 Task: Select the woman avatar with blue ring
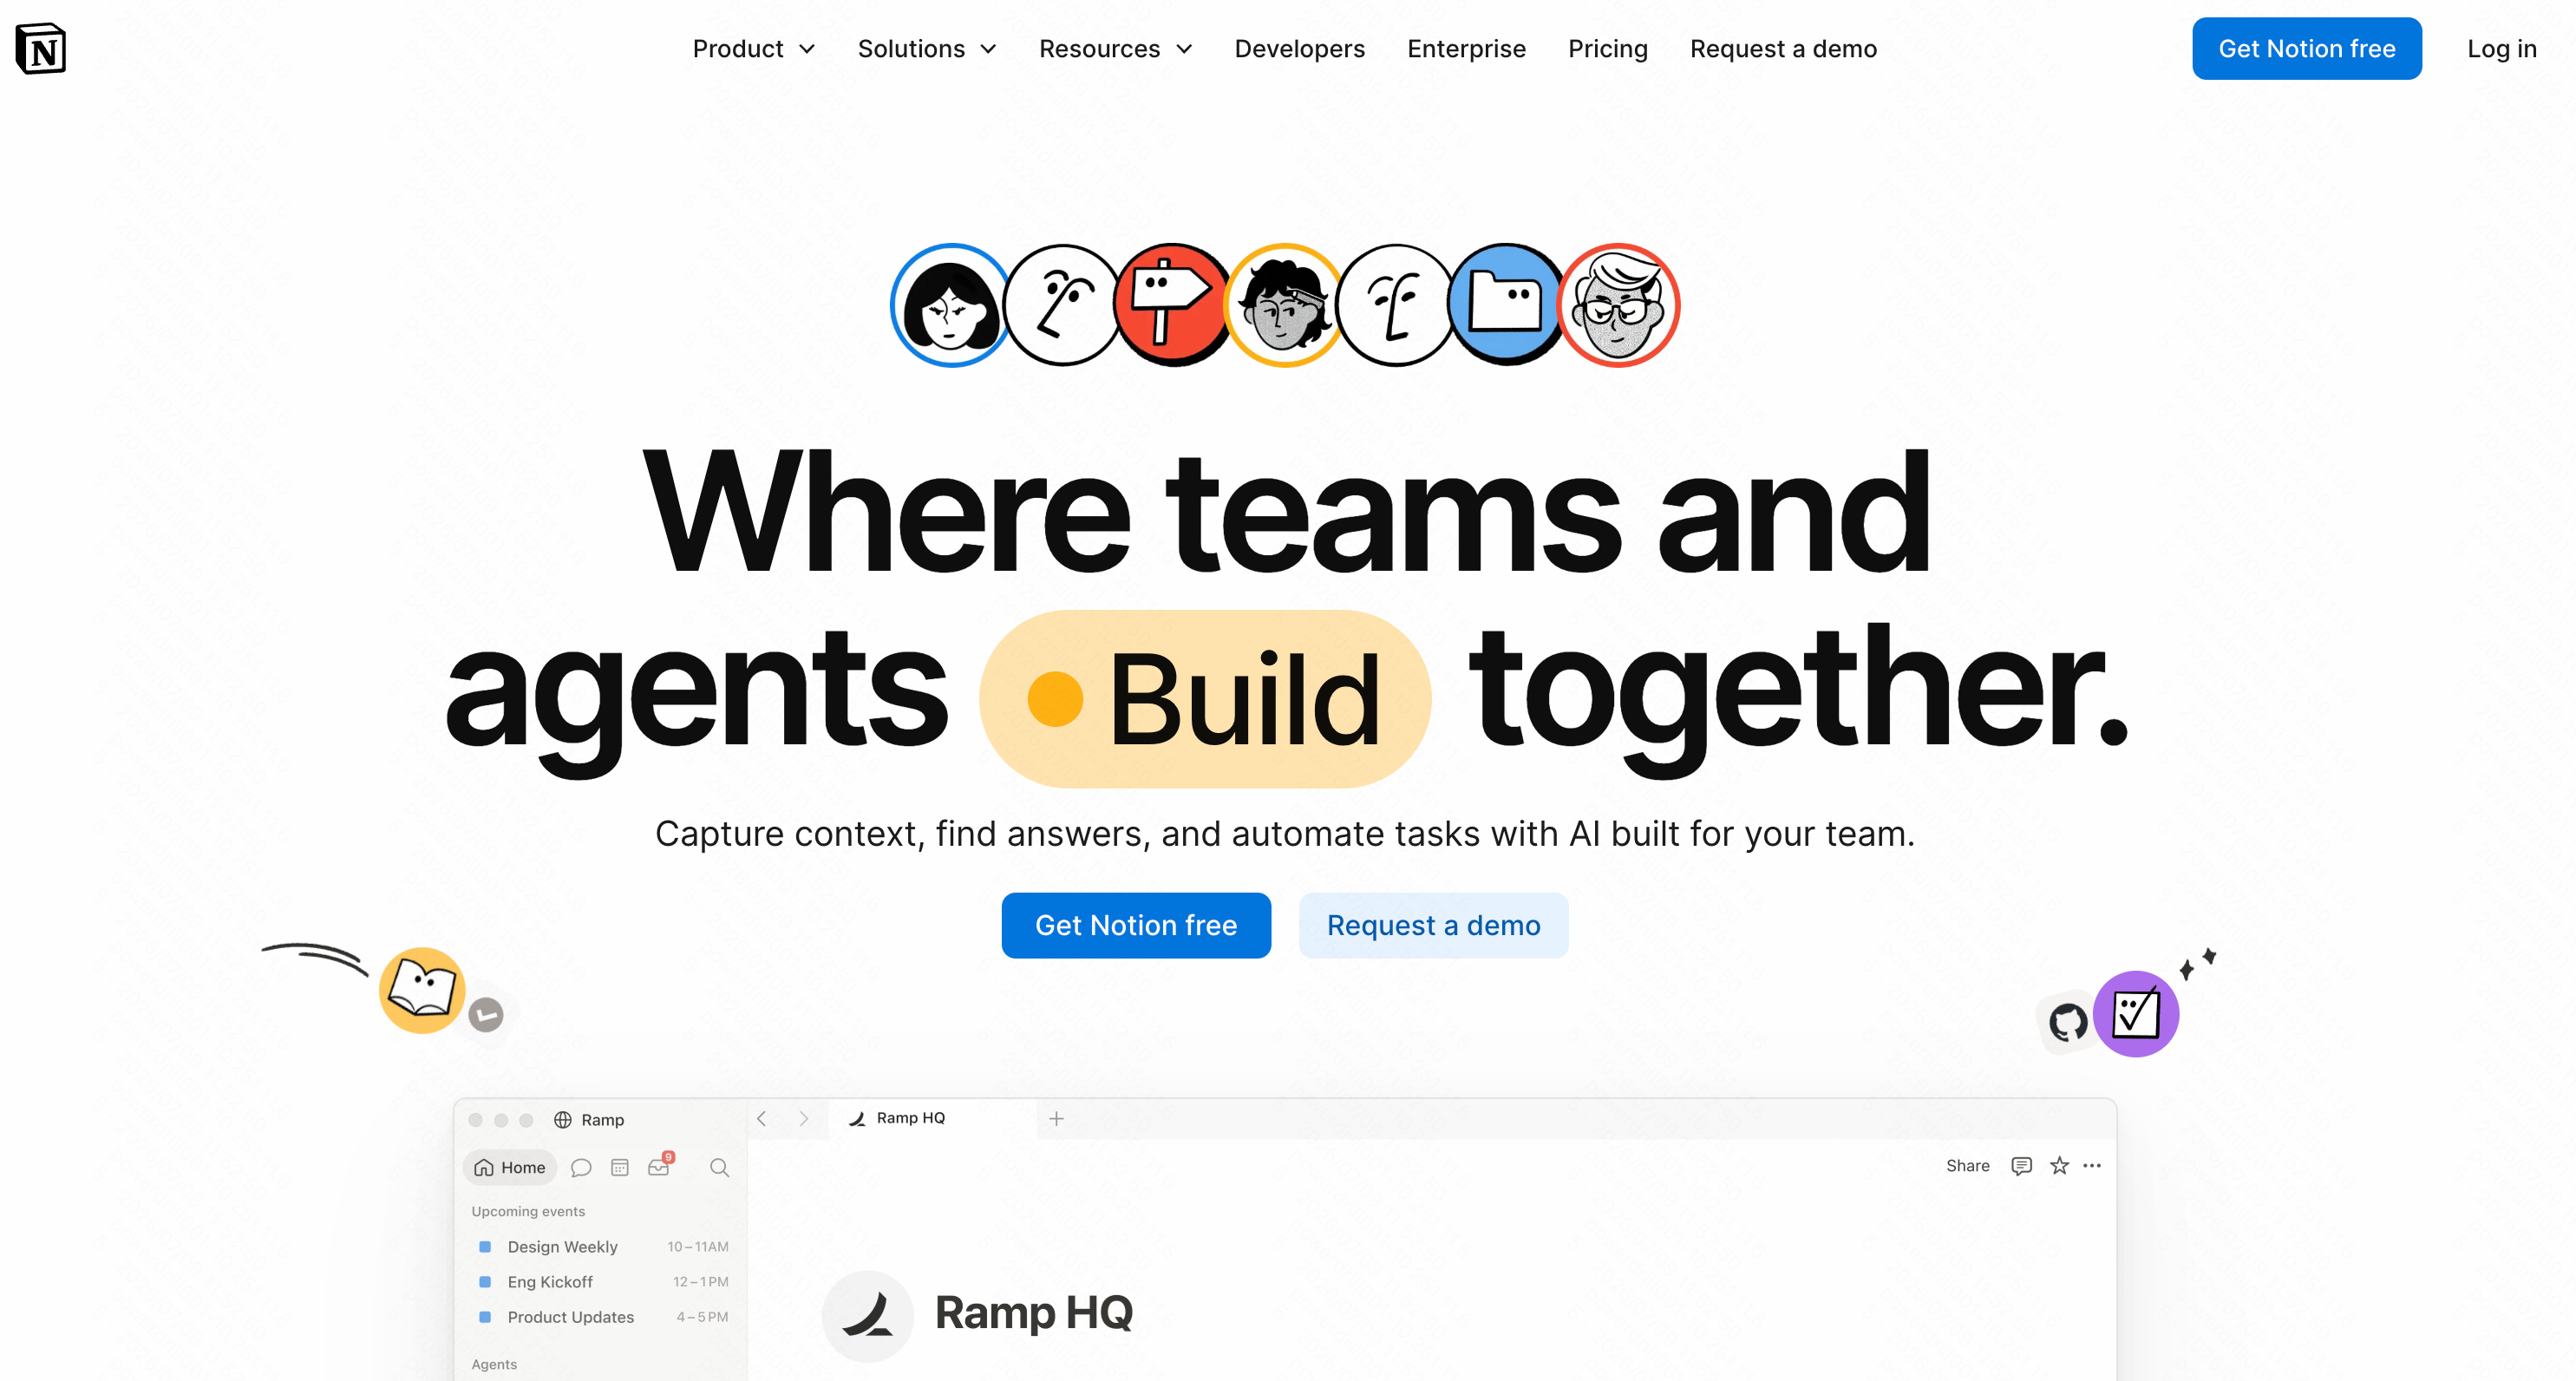click(951, 305)
